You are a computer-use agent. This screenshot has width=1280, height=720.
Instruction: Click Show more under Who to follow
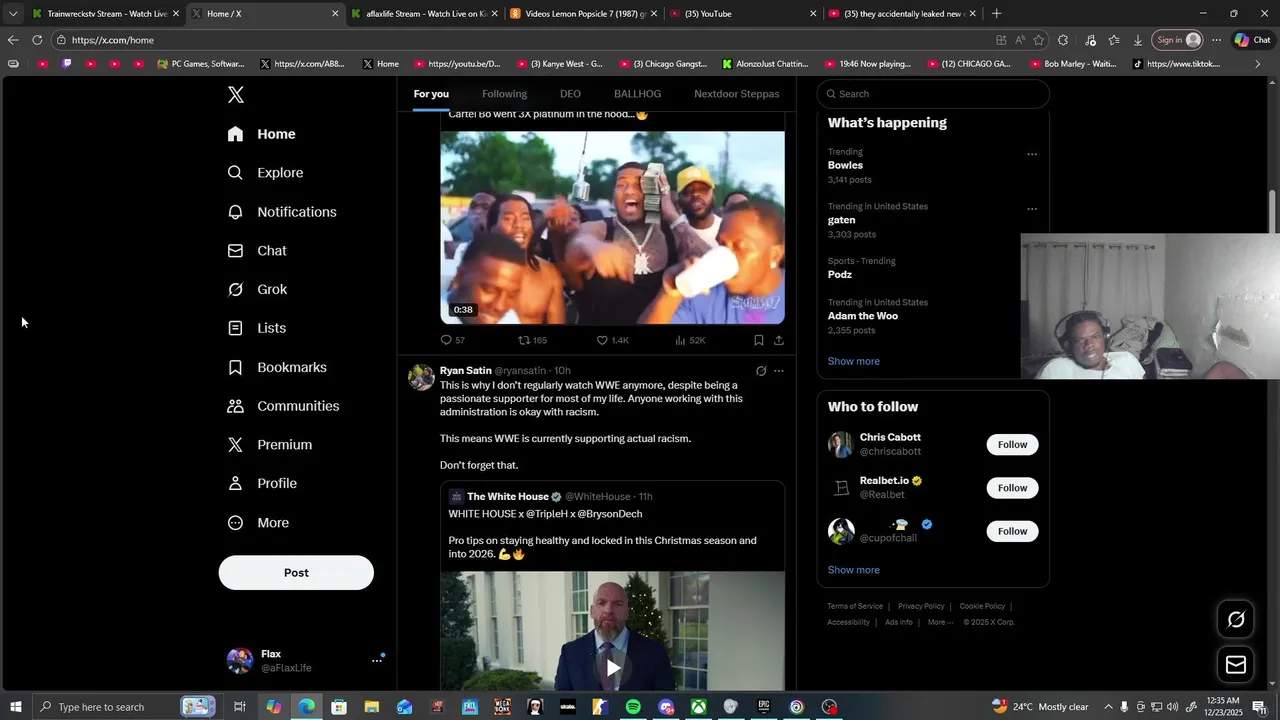[853, 570]
